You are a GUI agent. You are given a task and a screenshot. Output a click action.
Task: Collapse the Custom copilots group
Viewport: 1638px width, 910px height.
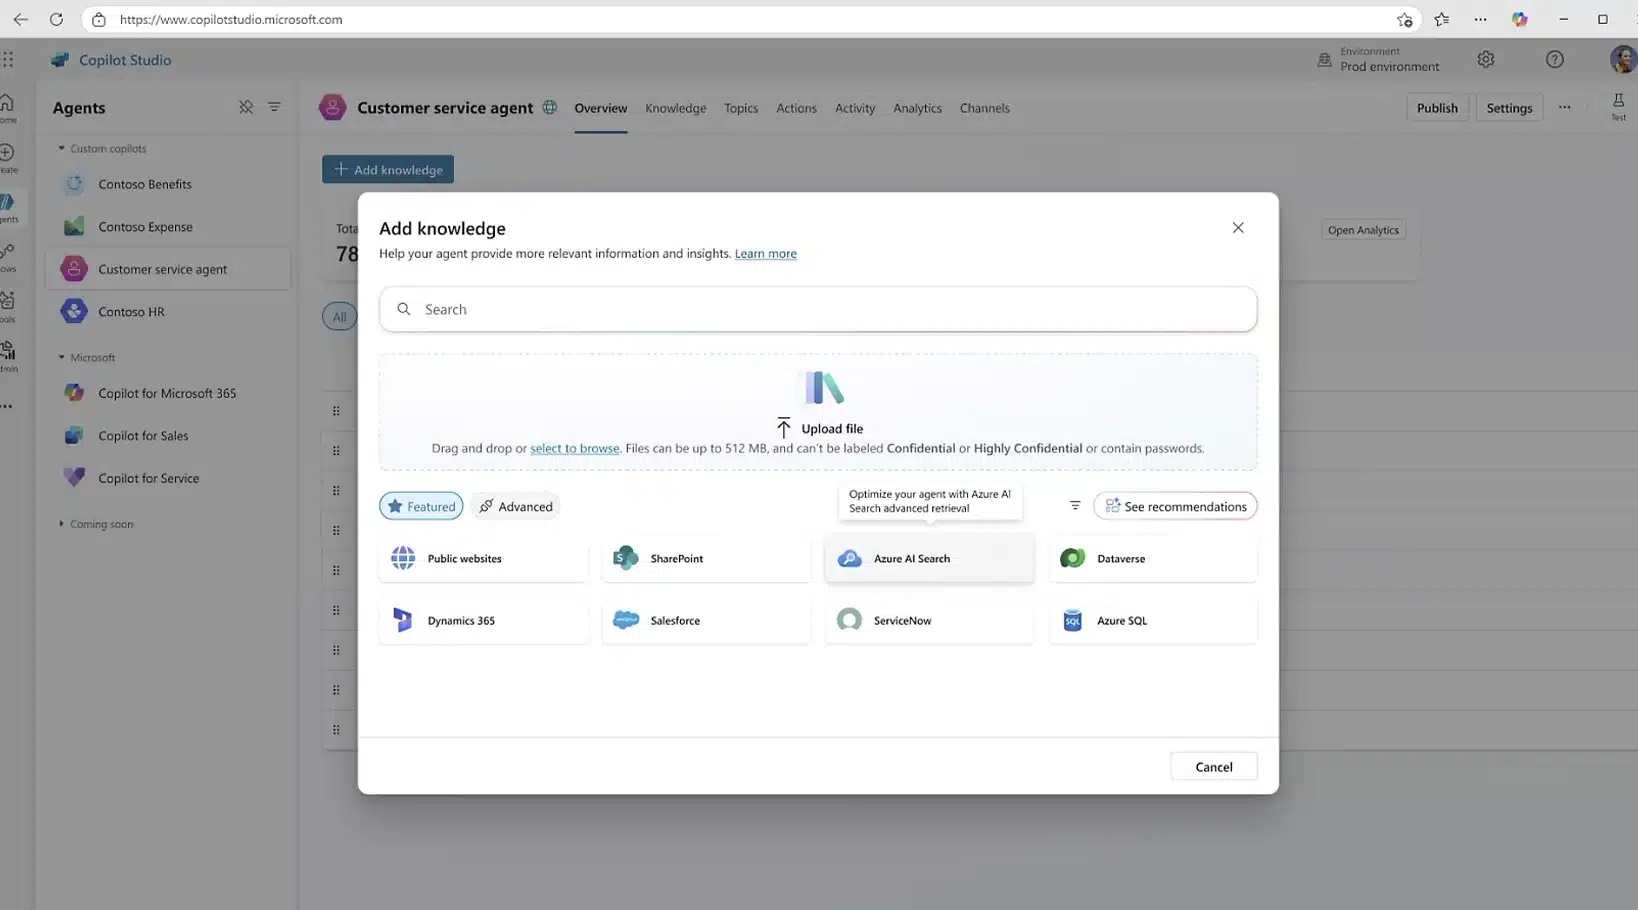(x=61, y=148)
